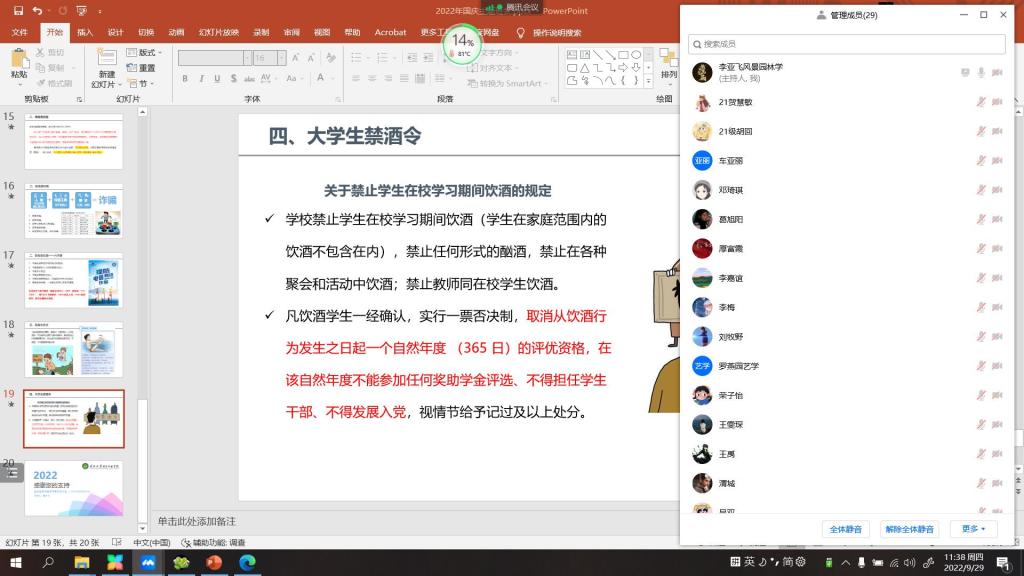Toggle Bold formatting in font group
Screen dimensions: 1024x576
click(185, 78)
